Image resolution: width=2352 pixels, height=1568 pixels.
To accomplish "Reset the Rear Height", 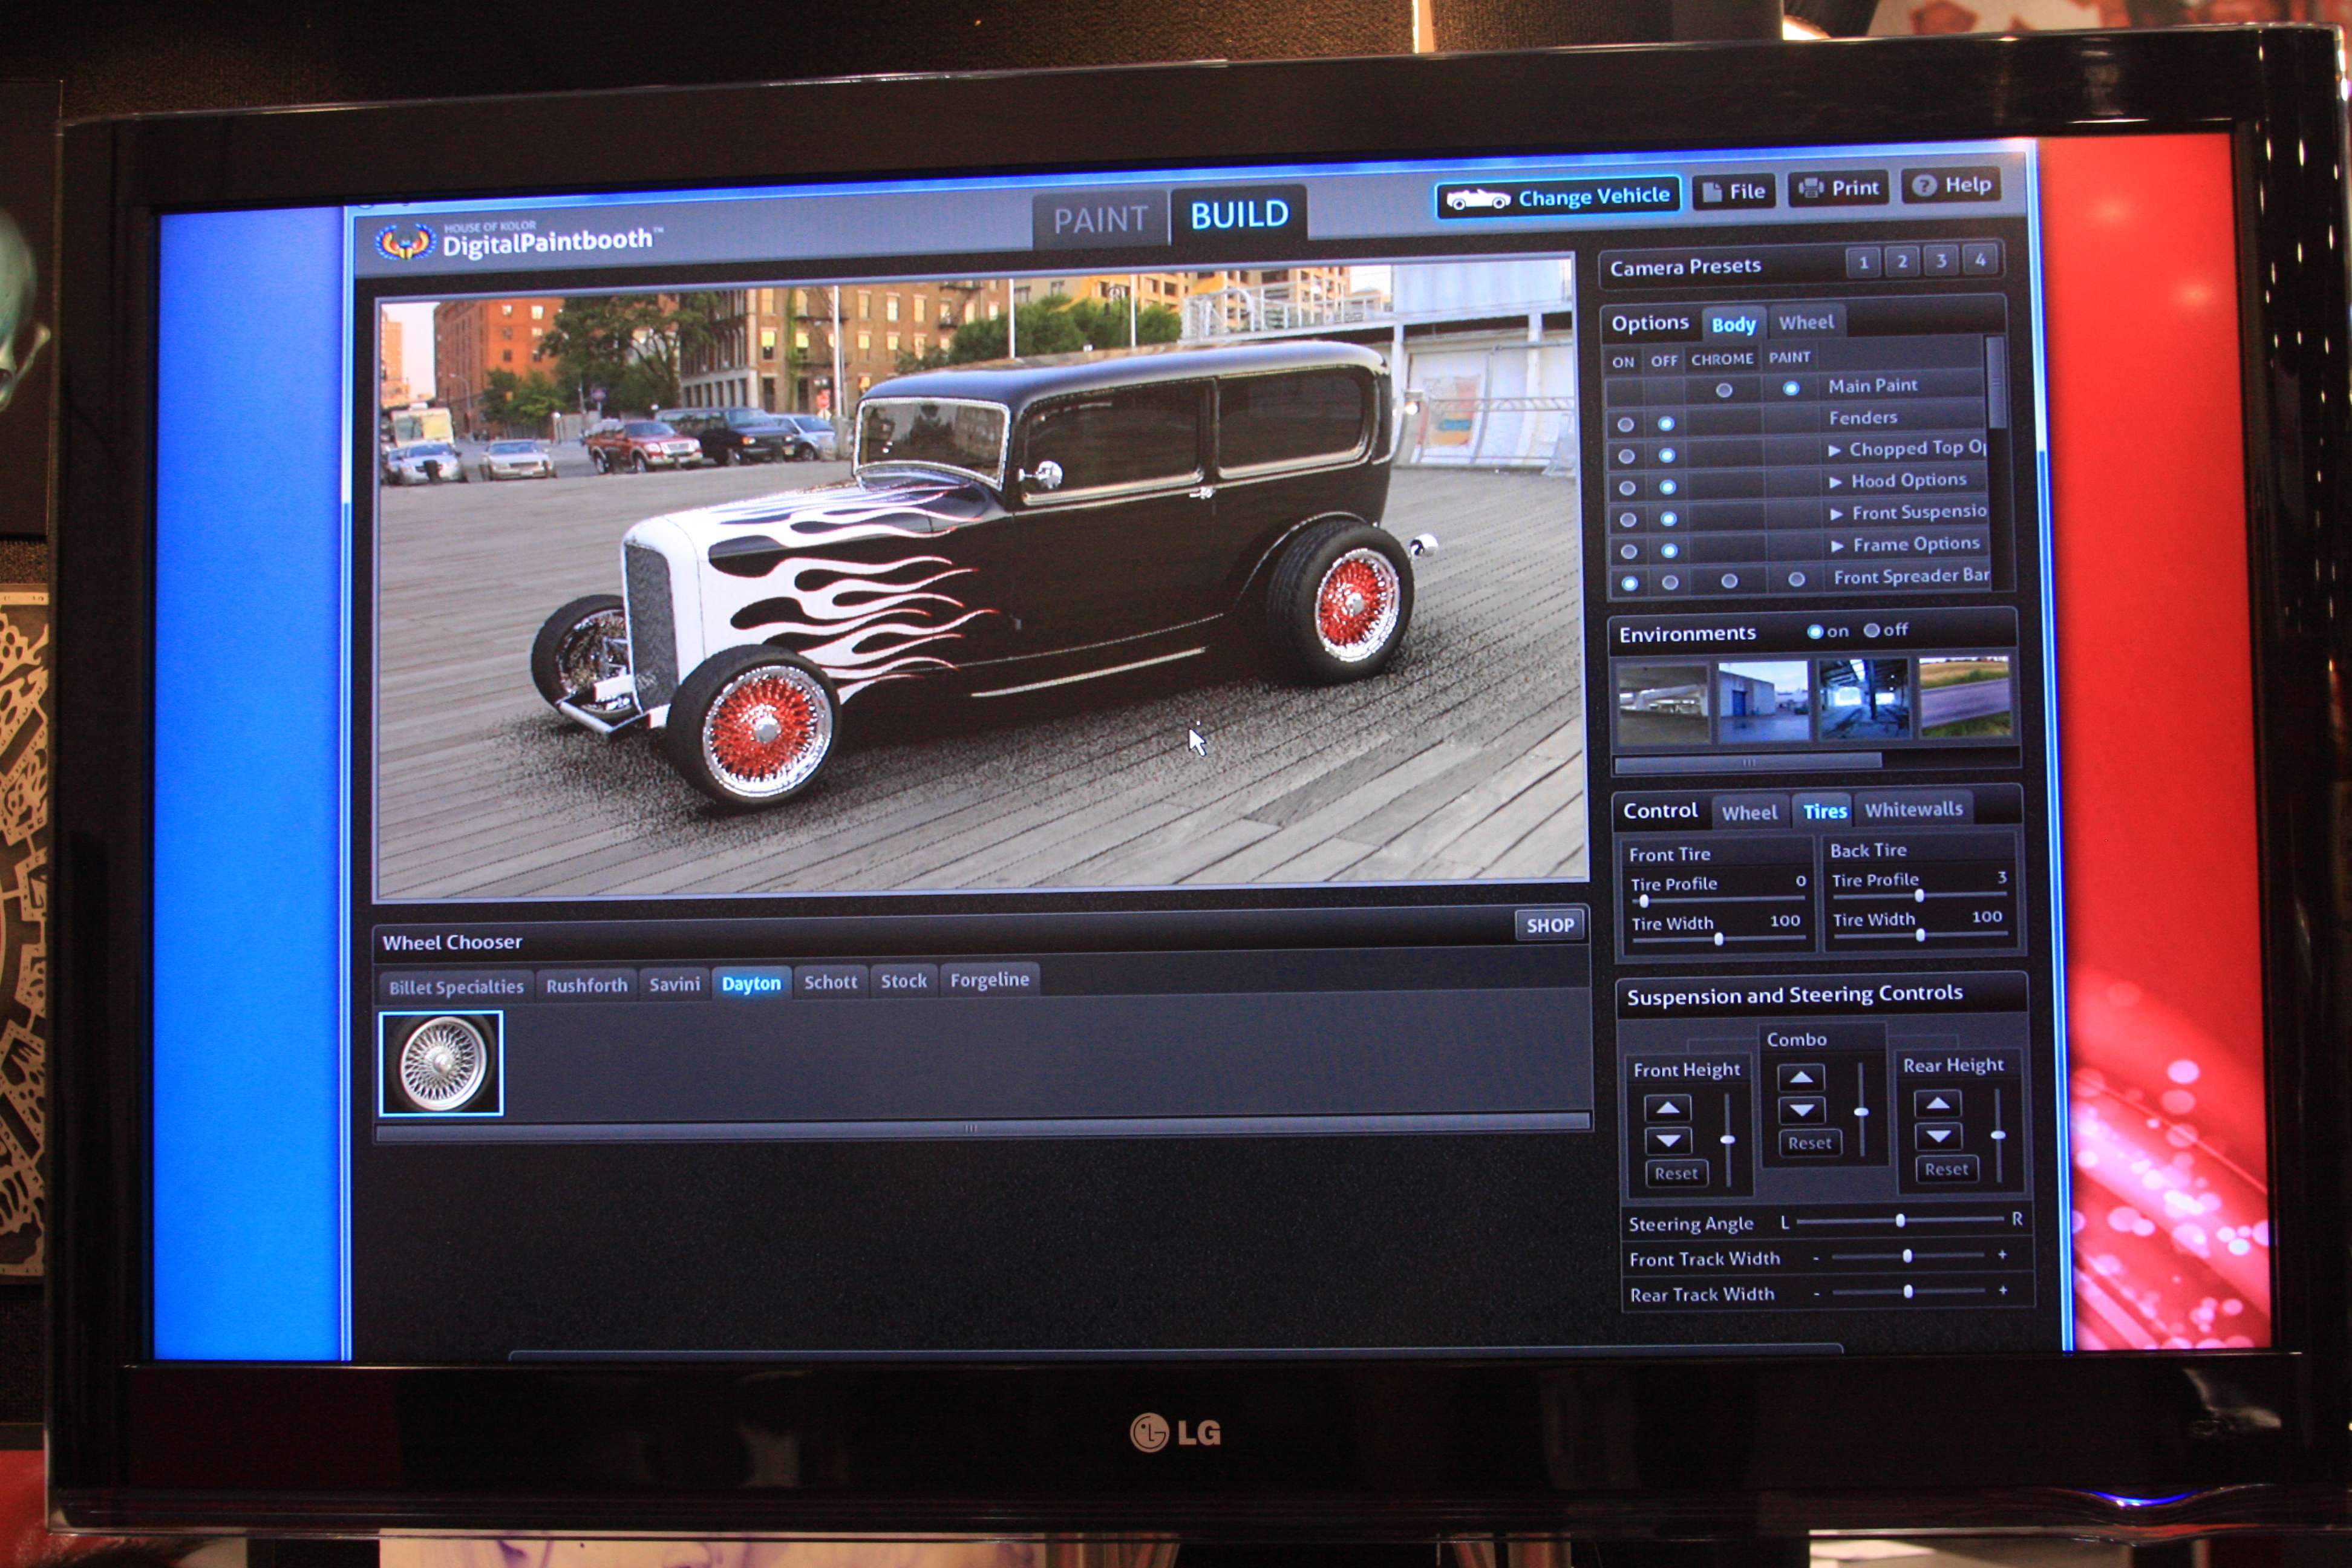I will (1946, 1169).
